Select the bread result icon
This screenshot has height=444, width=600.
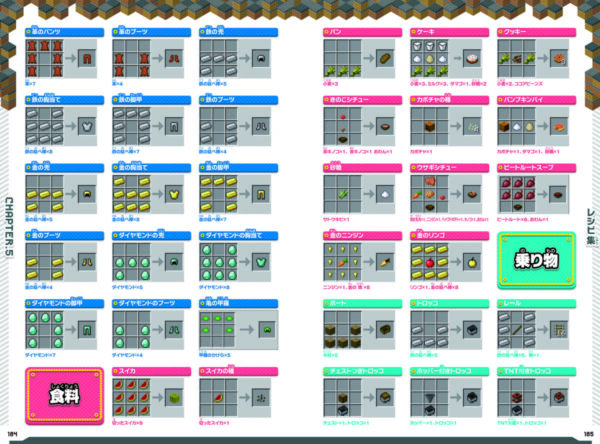(385, 59)
